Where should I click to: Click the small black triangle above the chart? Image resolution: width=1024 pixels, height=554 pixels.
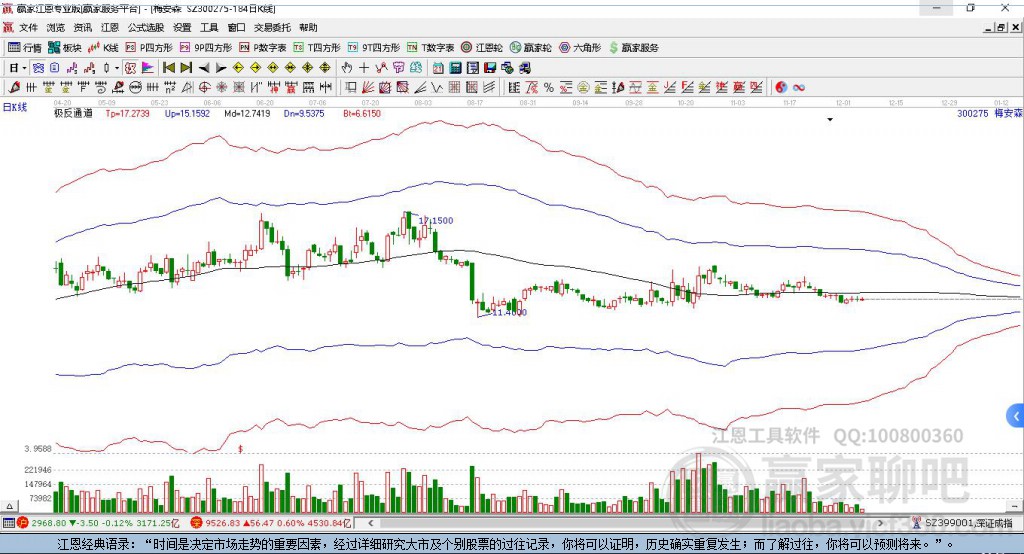click(x=830, y=120)
